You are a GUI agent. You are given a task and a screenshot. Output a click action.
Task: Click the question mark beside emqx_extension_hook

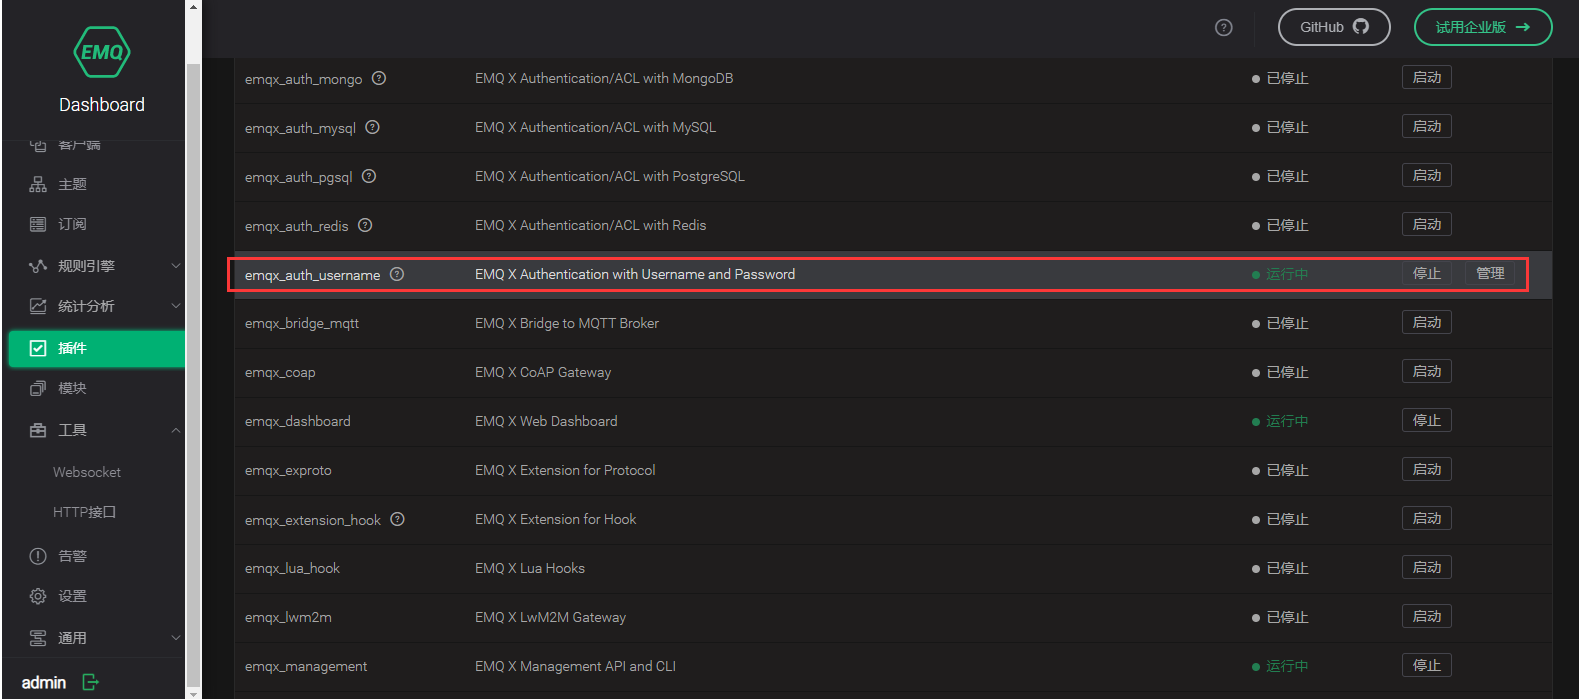pyautogui.click(x=397, y=519)
